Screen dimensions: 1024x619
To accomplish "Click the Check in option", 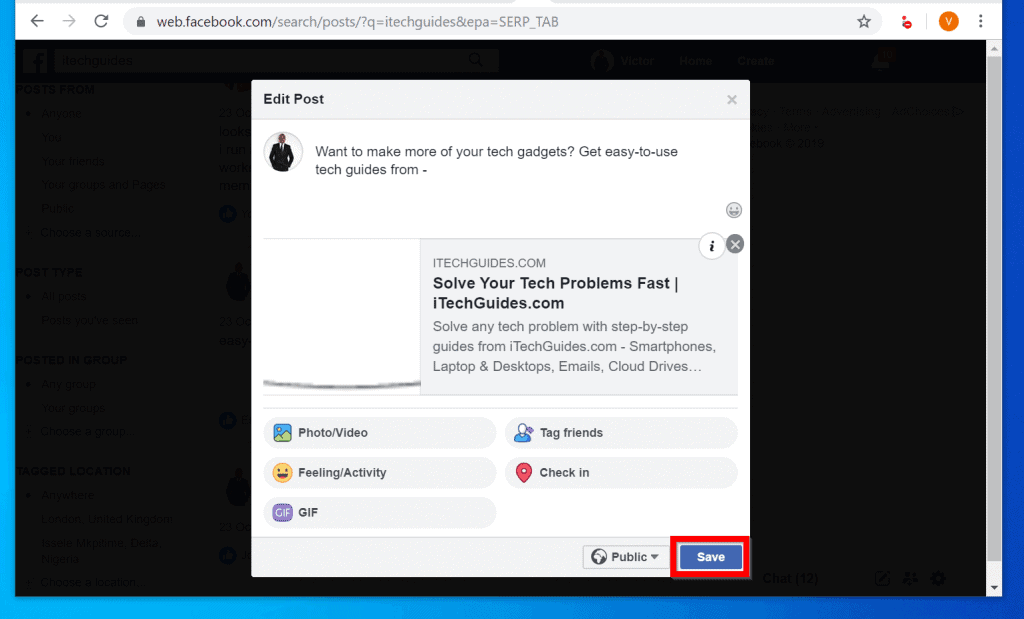I will click(x=621, y=473).
